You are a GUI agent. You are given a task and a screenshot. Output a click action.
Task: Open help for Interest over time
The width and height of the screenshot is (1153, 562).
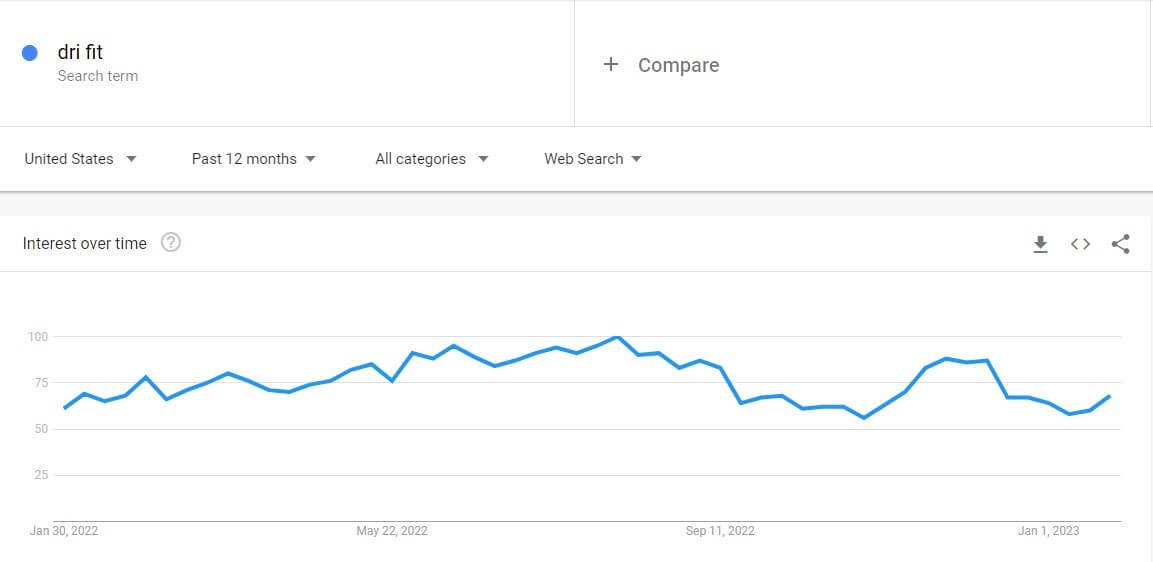(171, 243)
